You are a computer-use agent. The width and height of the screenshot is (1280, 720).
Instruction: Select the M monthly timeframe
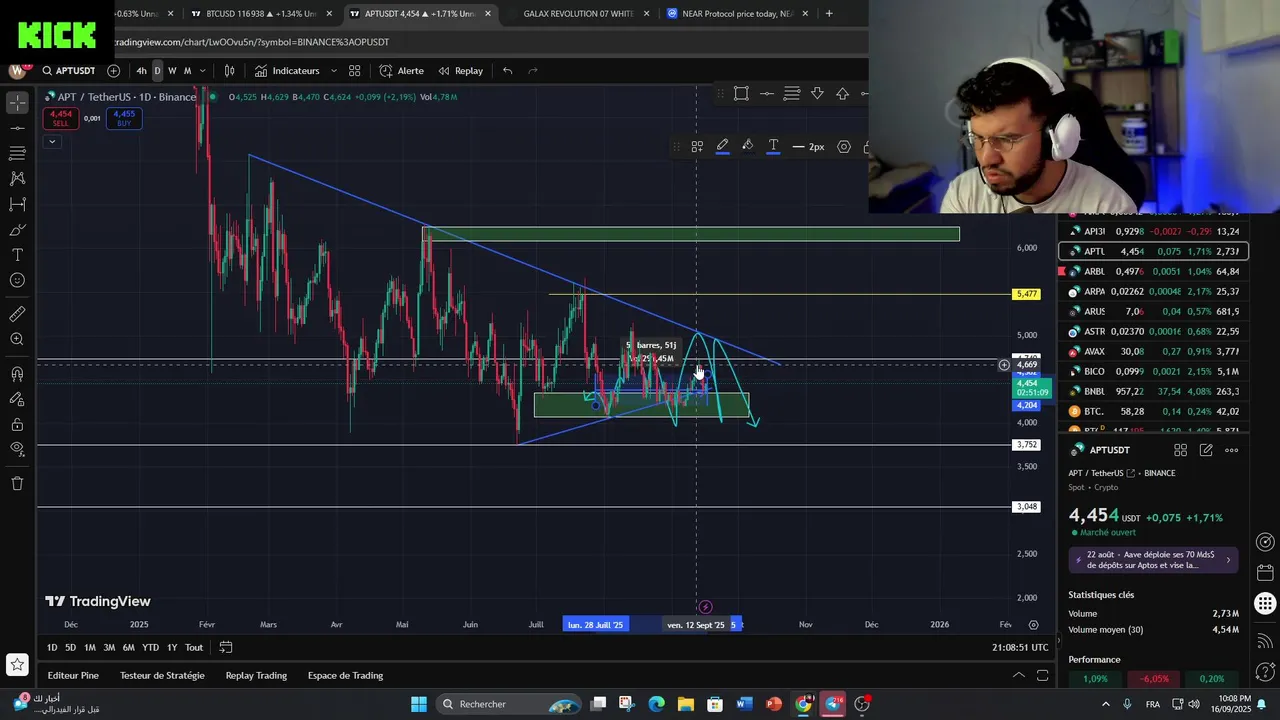[x=187, y=71]
